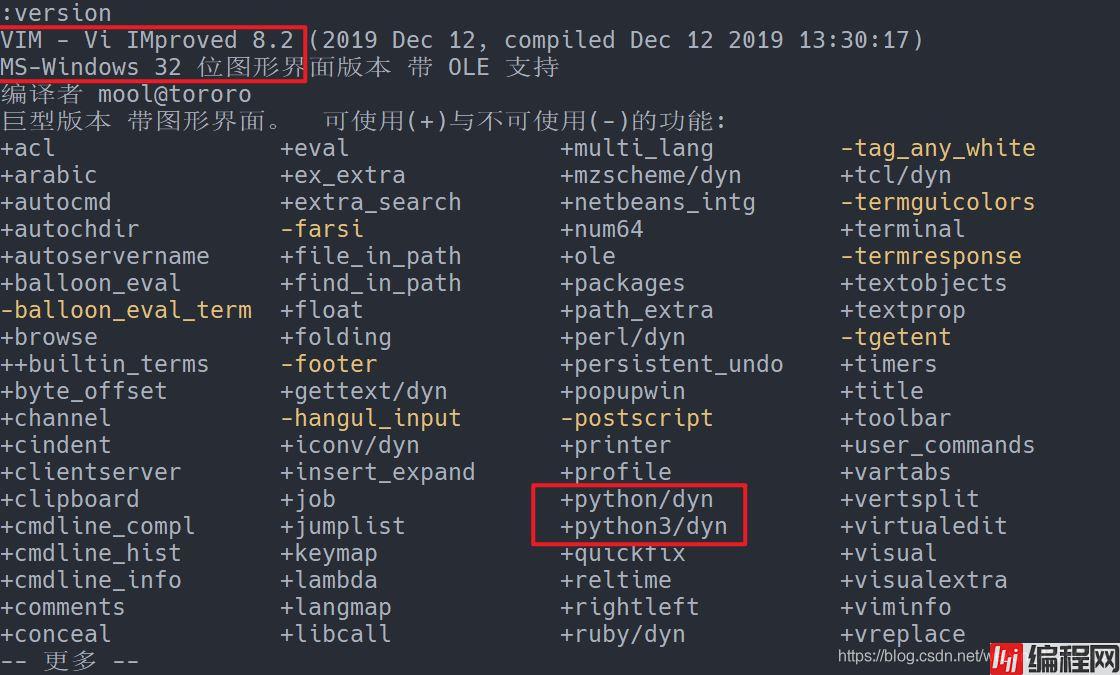Click the mool@tororo compiler name
The image size is (1120, 675).
tap(174, 94)
